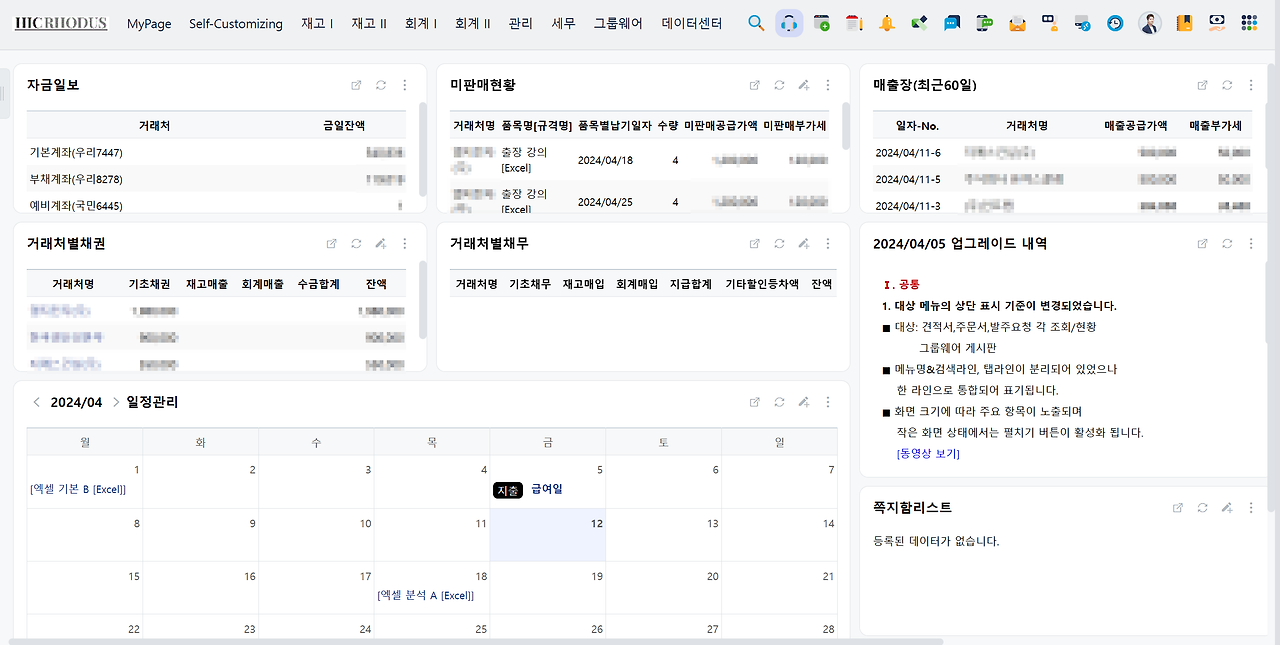Open the colored apps grid icon
The width and height of the screenshot is (1280, 645).
[1249, 23]
